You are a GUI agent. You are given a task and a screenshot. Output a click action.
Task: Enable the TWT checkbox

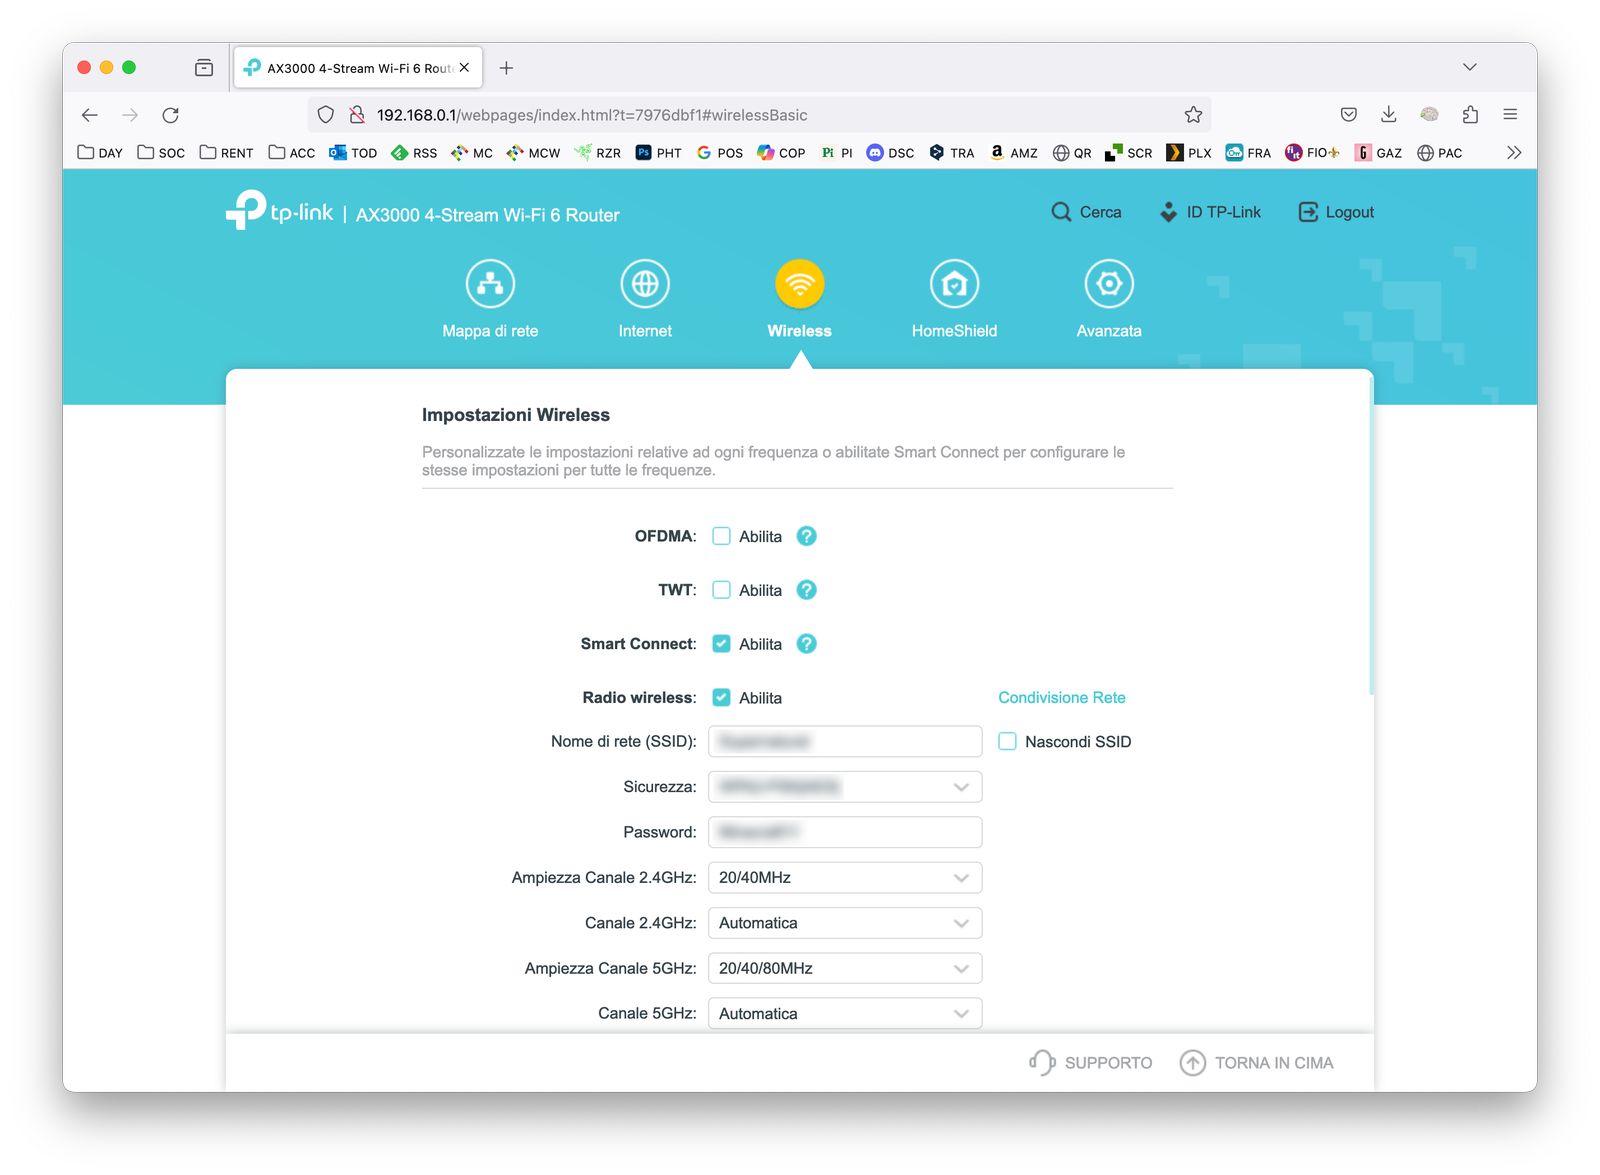(721, 590)
